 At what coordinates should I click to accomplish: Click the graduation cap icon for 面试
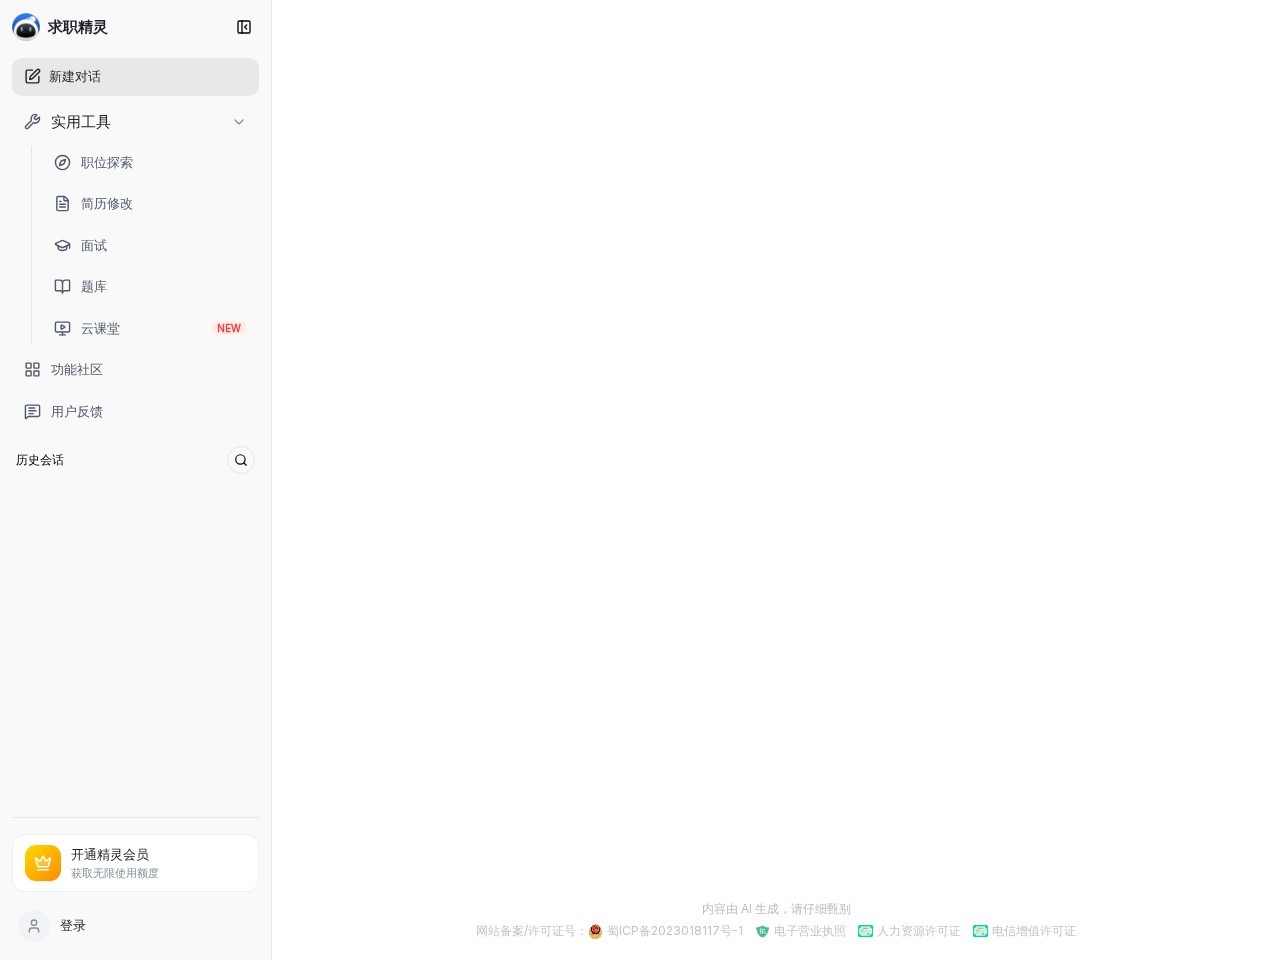pos(62,245)
